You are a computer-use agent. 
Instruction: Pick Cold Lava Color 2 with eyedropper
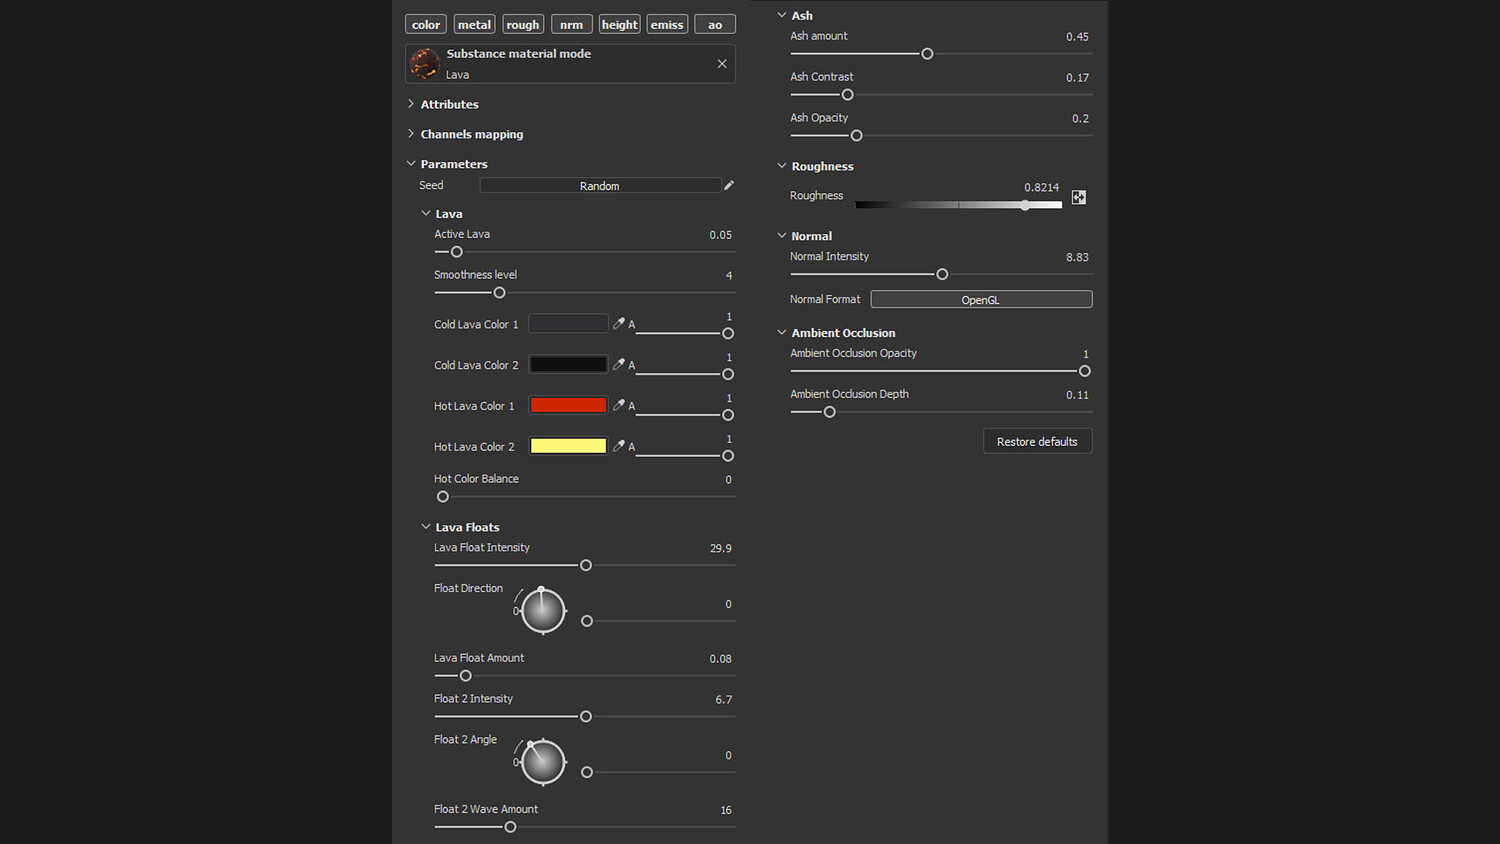[619, 364]
